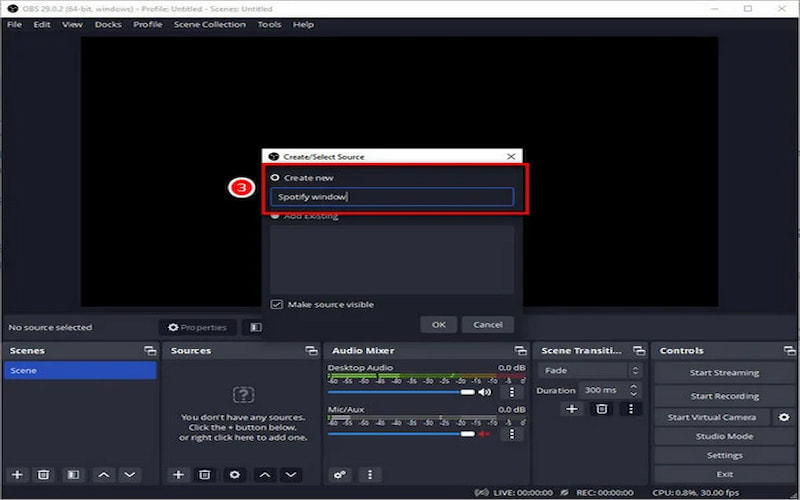800x500 pixels.
Task: Adjust the Duration 300 ms stepper arrows
Action: coord(634,390)
